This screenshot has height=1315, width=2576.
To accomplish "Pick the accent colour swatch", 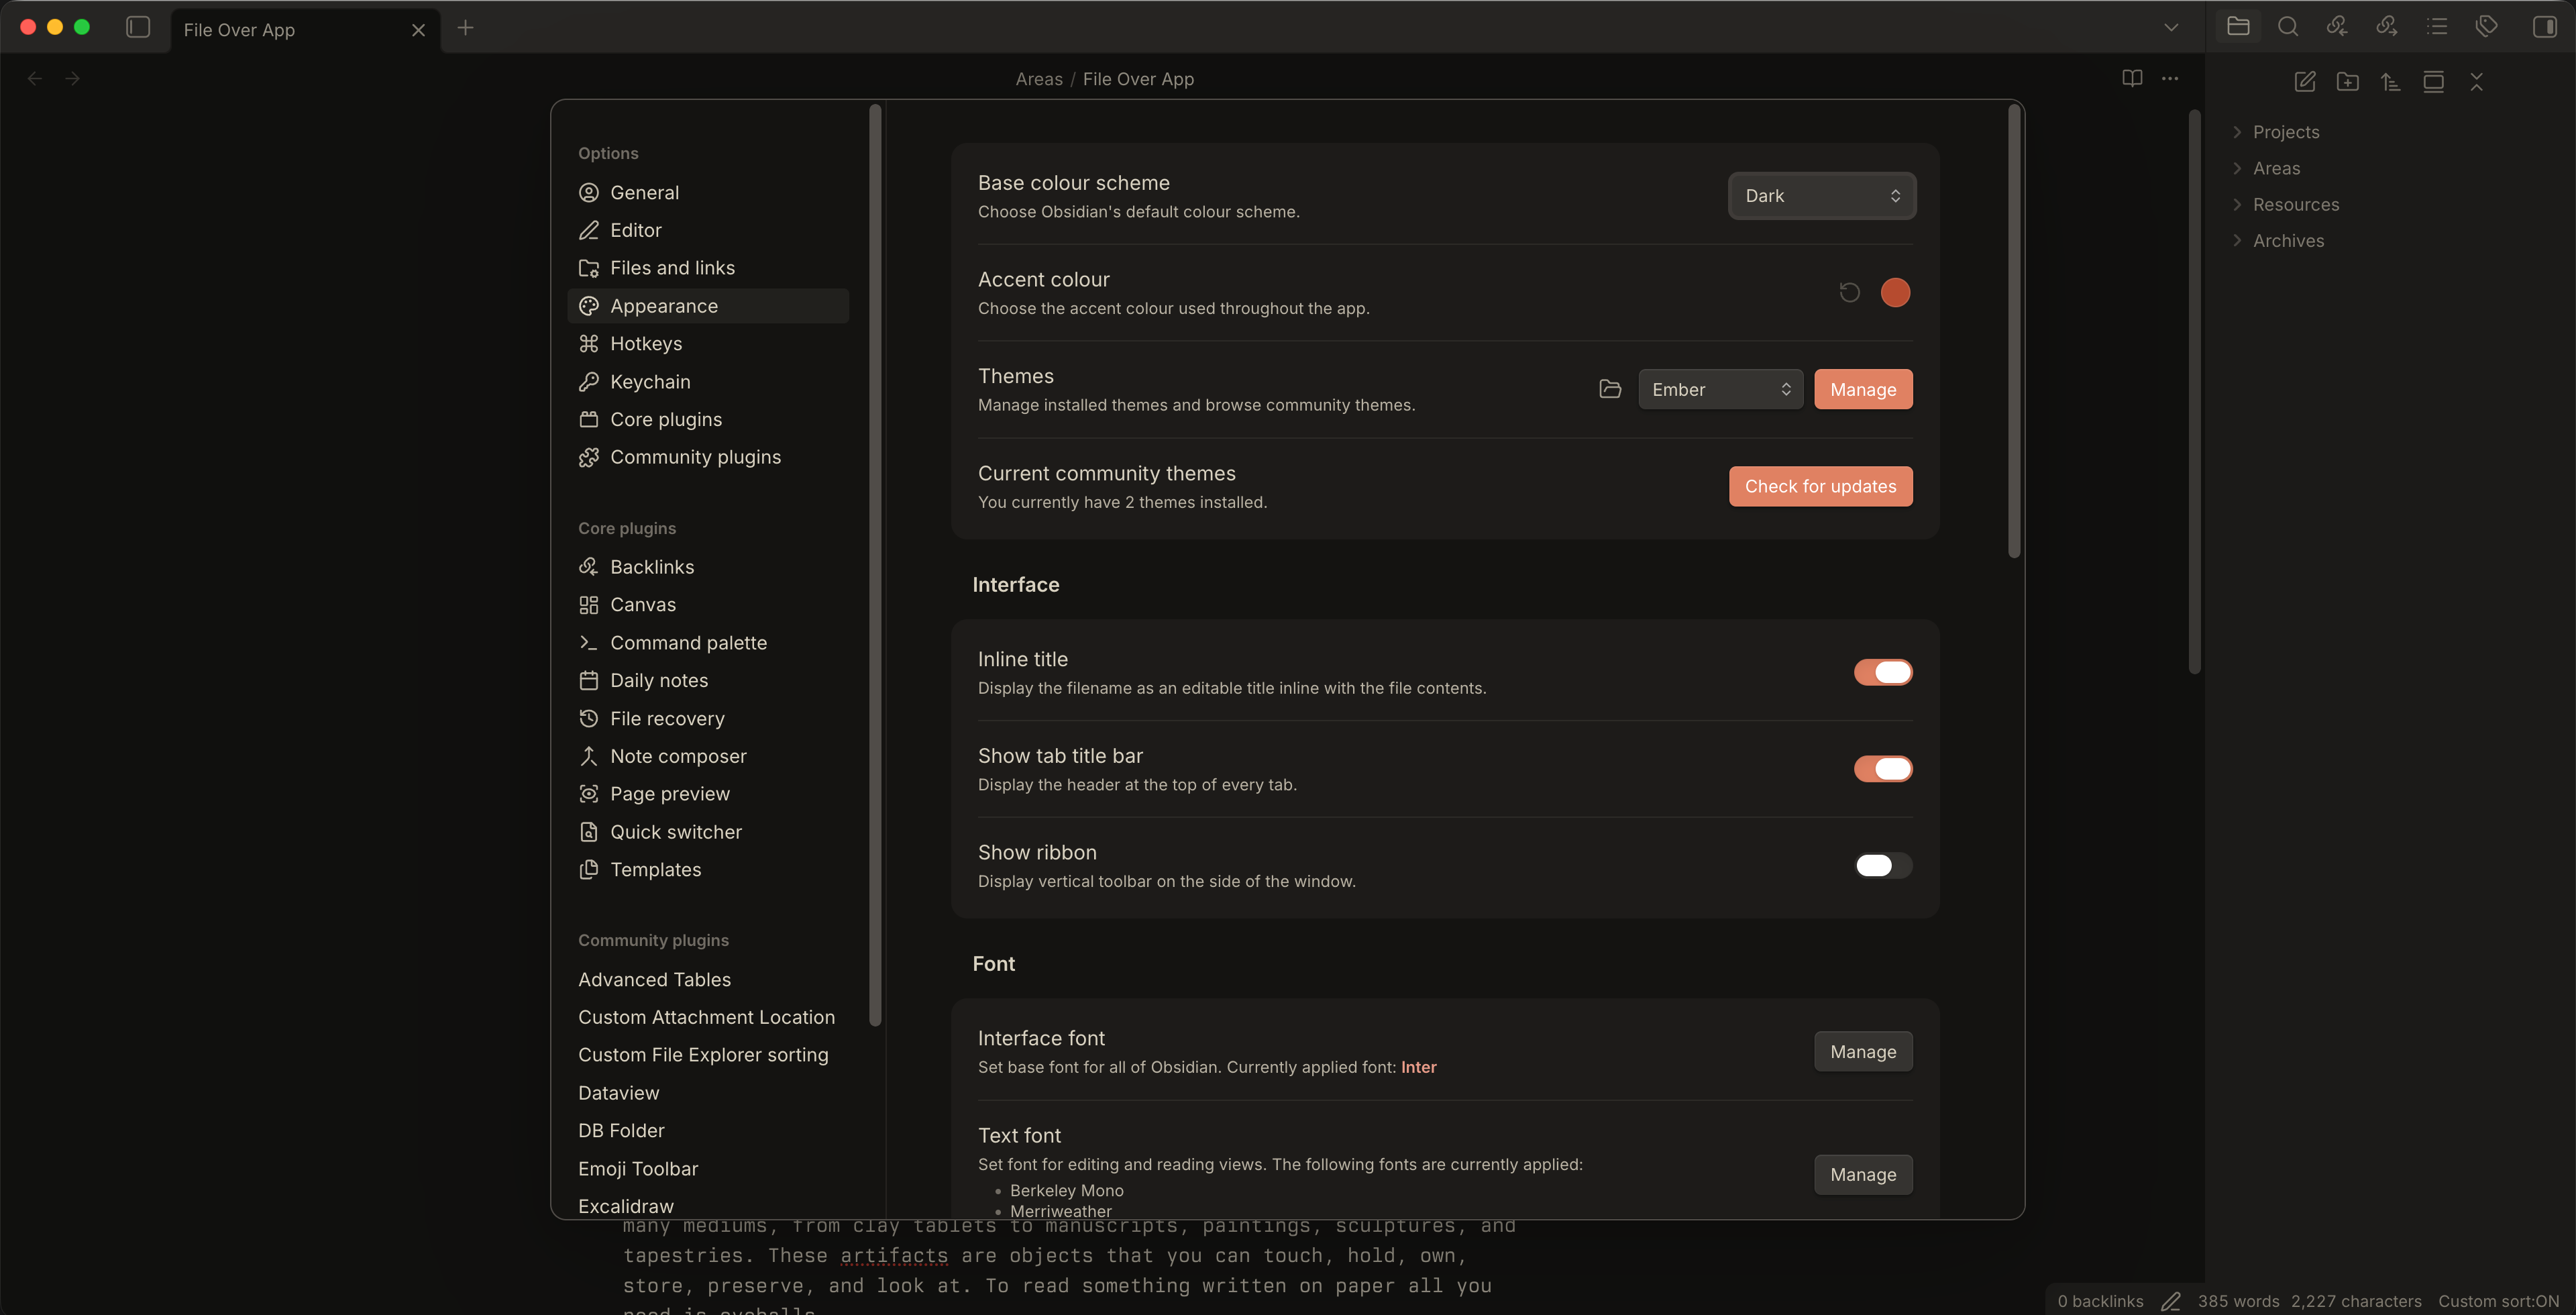I will pyautogui.click(x=1895, y=292).
